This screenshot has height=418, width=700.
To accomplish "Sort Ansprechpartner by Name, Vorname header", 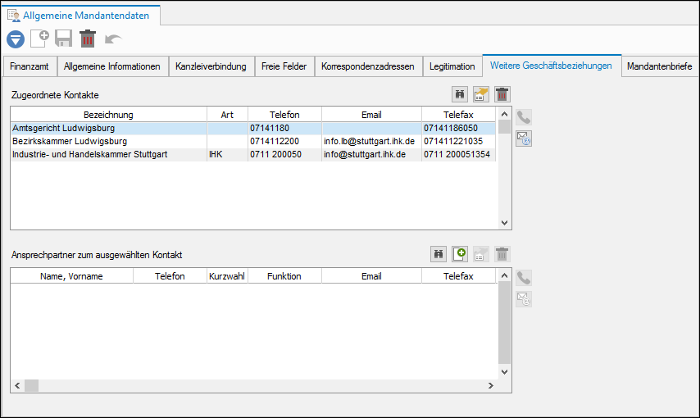I will click(x=71, y=276).
